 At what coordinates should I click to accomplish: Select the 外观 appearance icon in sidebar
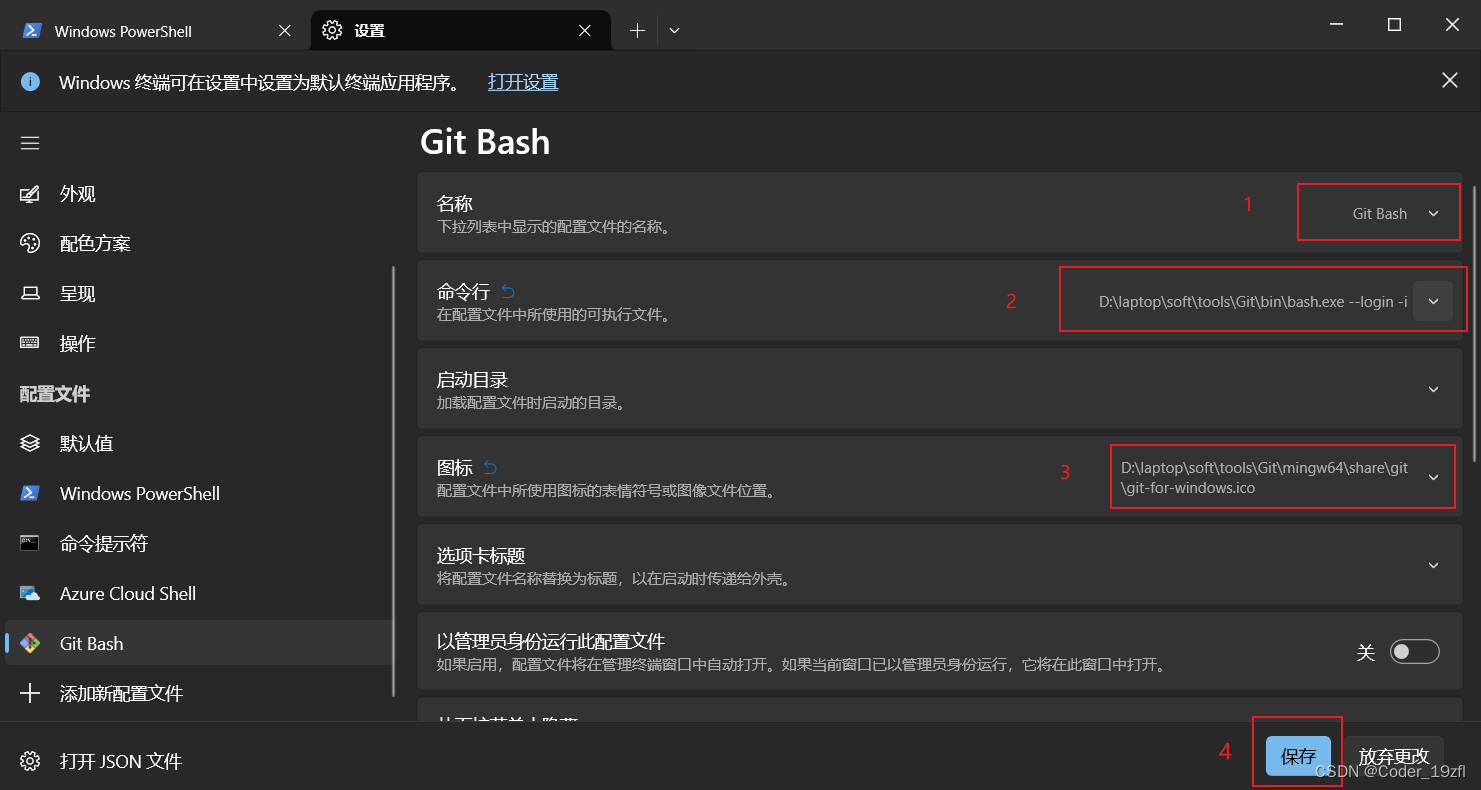pos(30,194)
